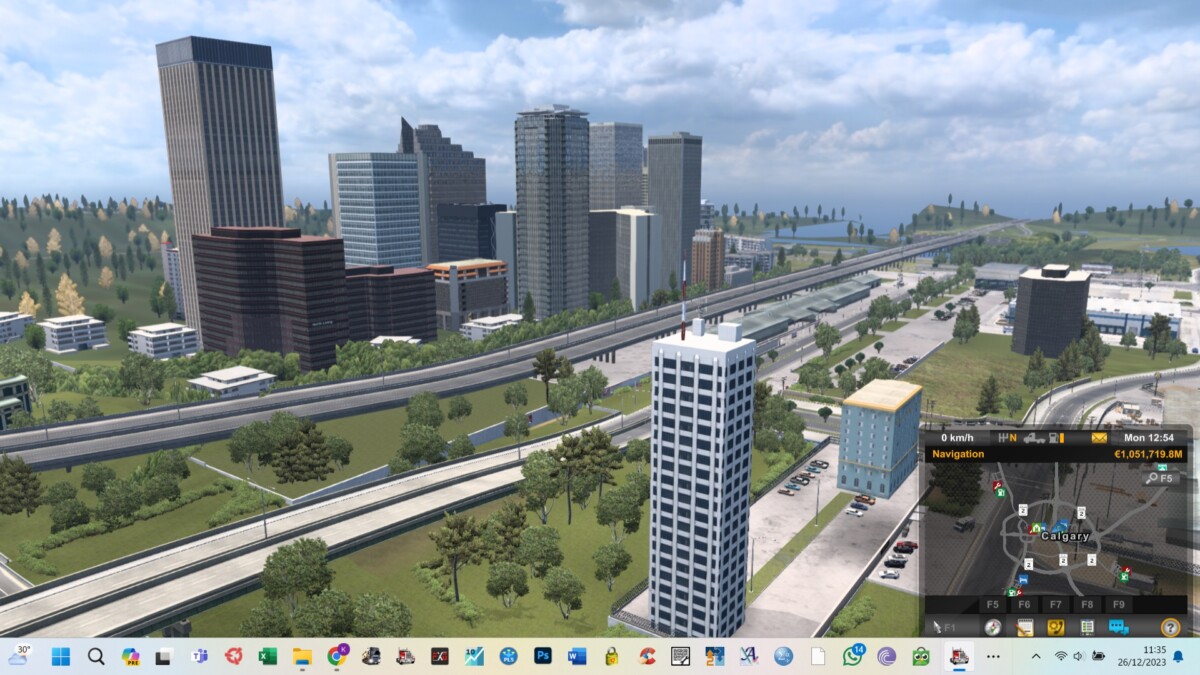Open the yellow mail envelope notification
Image resolution: width=1200 pixels, height=675 pixels.
tap(1099, 438)
